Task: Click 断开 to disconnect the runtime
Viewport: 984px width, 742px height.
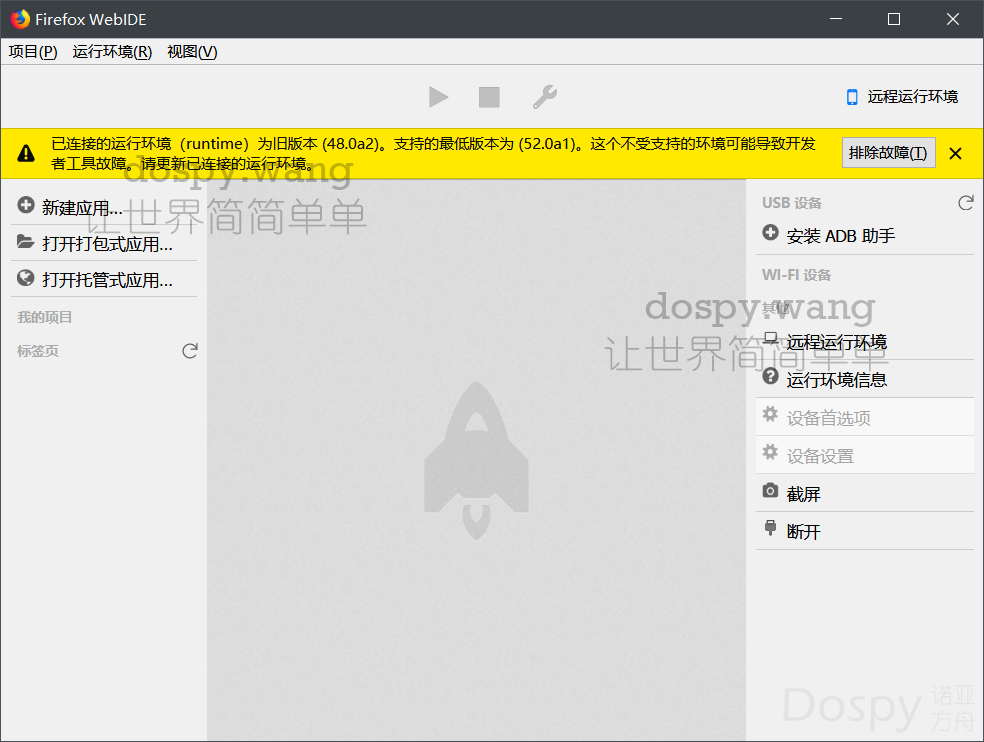Action: pyautogui.click(x=803, y=532)
